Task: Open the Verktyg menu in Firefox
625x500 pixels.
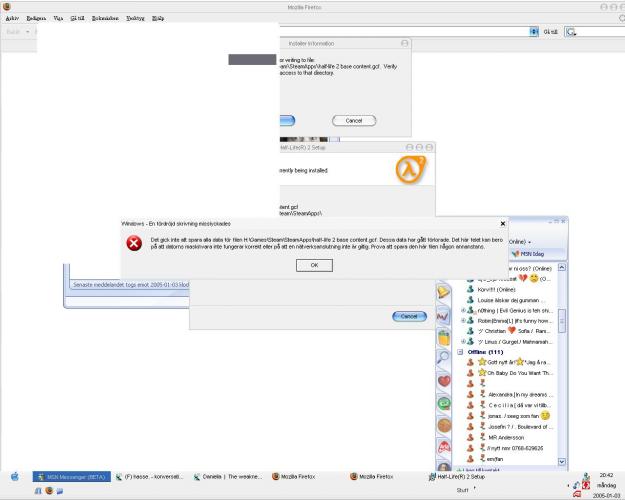Action: click(135, 18)
